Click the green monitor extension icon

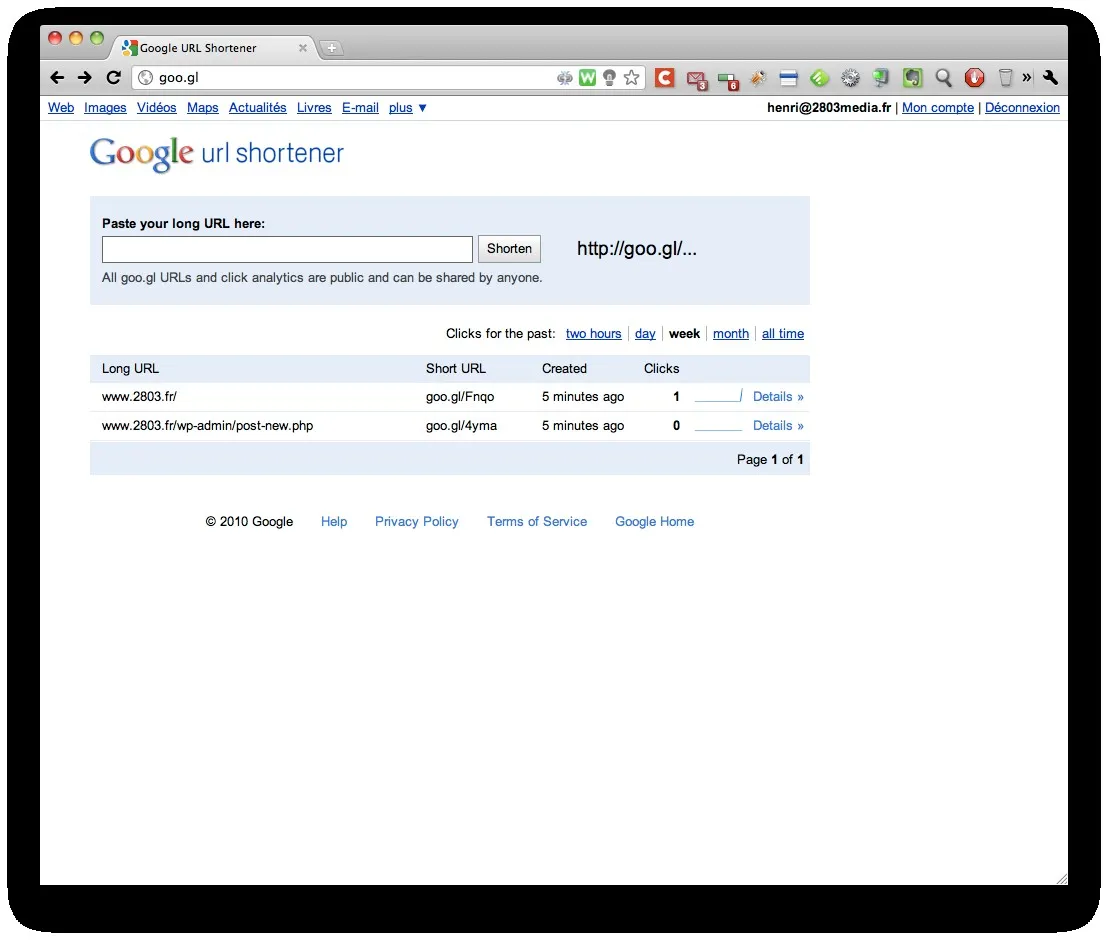click(x=881, y=78)
